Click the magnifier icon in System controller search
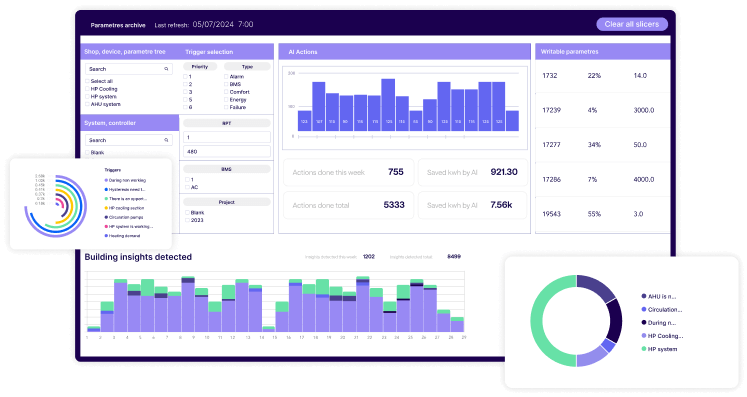Viewport: 747px width, 397px height. [166, 140]
